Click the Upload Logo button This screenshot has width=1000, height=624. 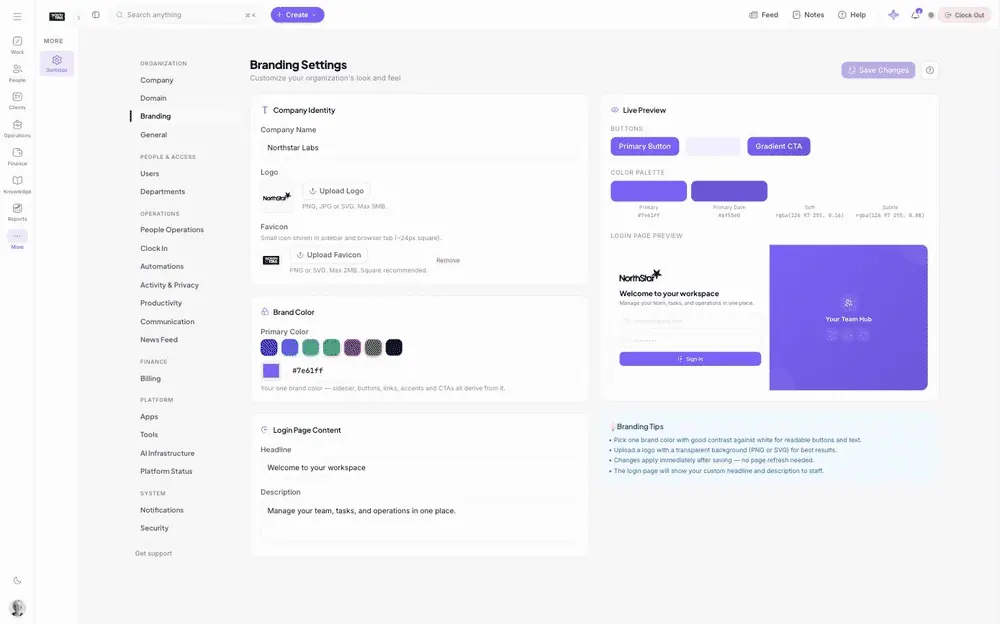click(336, 191)
